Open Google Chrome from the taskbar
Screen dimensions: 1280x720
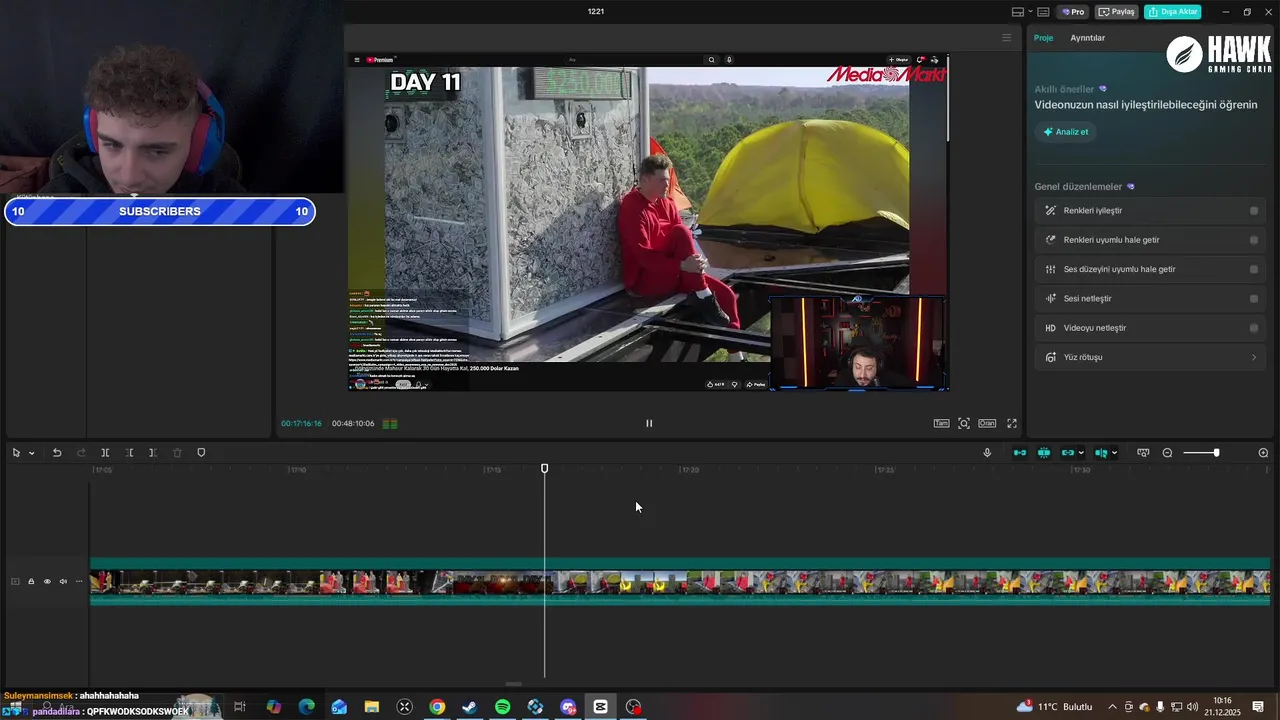(437, 707)
